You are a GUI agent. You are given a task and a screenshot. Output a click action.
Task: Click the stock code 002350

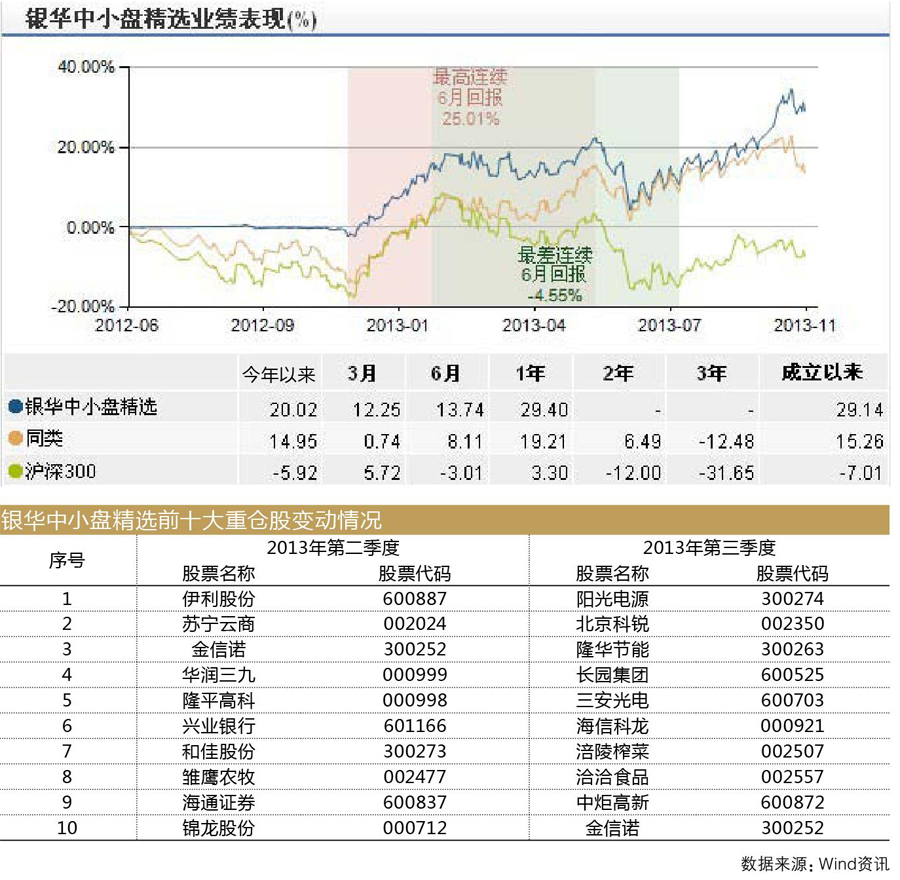793,624
